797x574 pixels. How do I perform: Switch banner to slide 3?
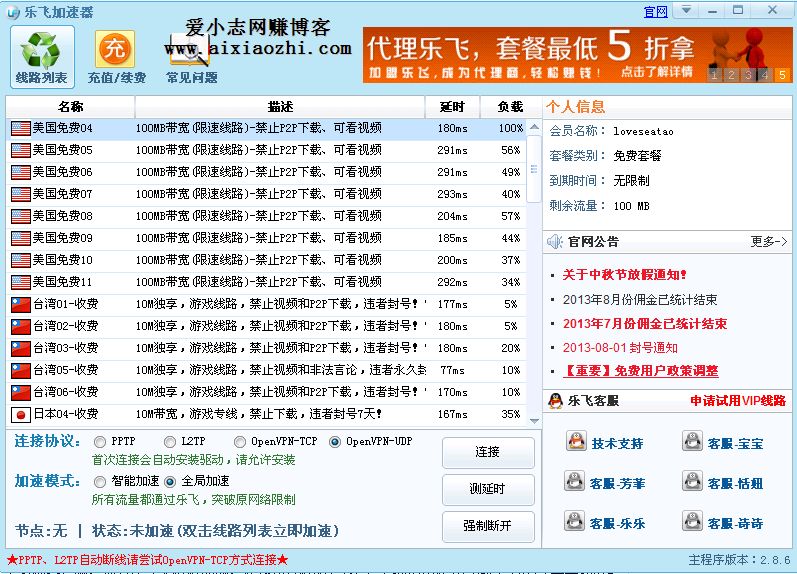point(748,75)
